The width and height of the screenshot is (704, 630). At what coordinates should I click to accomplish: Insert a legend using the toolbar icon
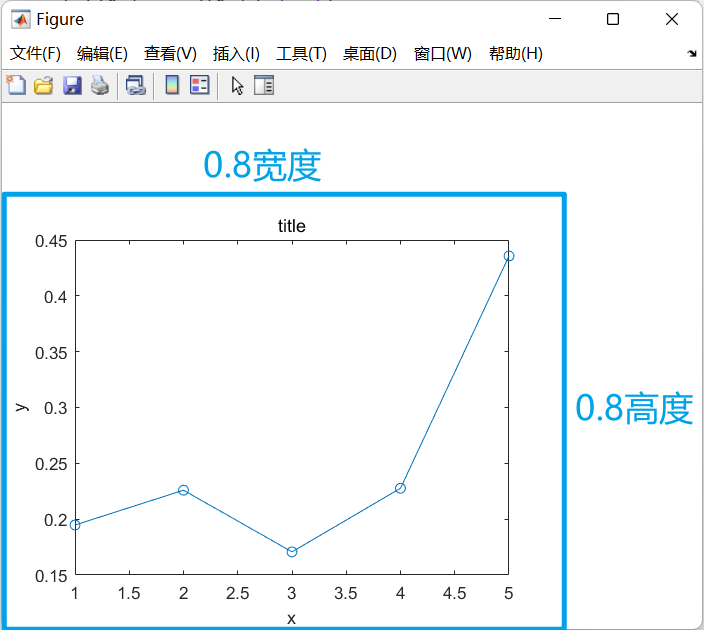[x=200, y=85]
